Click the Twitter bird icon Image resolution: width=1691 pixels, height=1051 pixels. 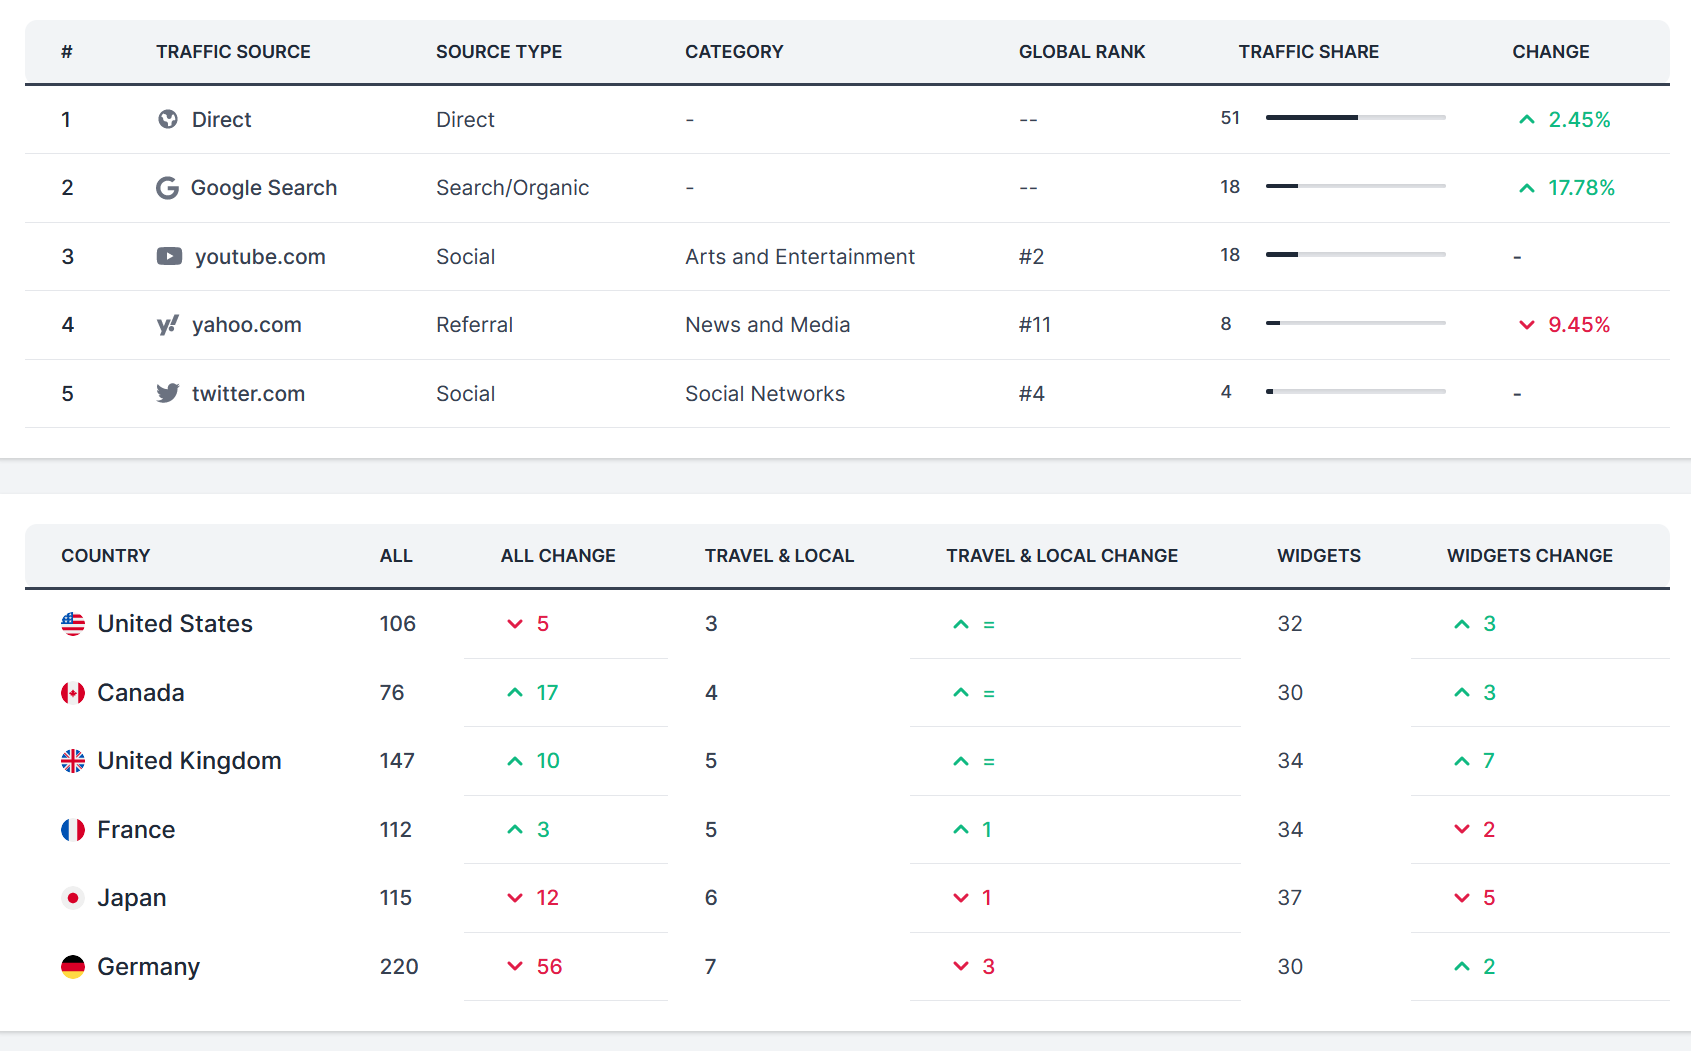(168, 393)
